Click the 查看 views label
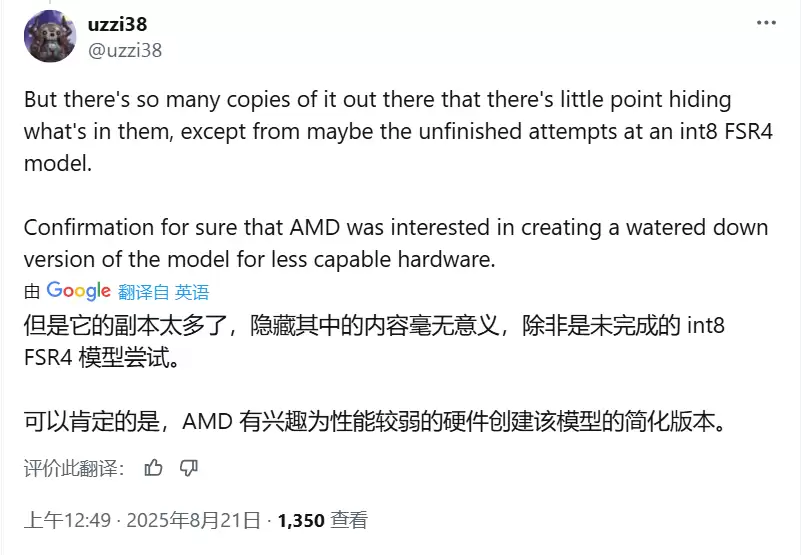This screenshot has width=801, height=555. (349, 520)
